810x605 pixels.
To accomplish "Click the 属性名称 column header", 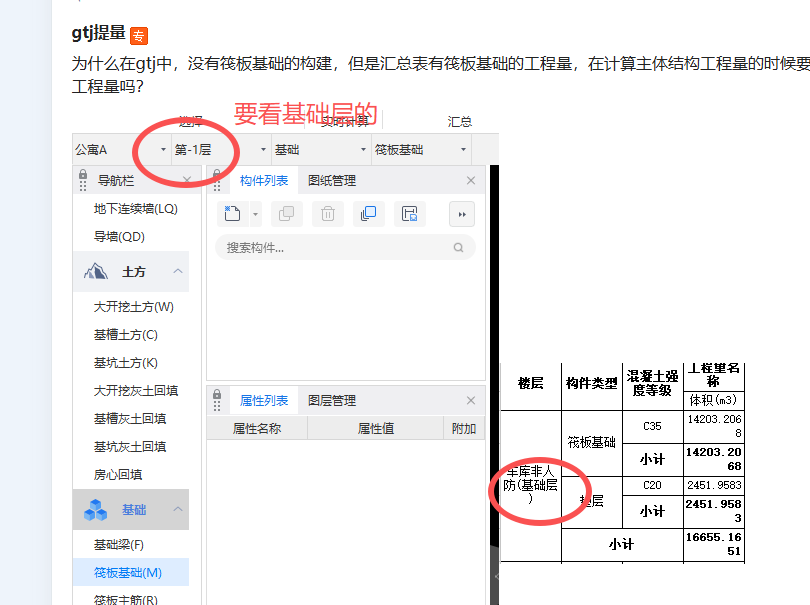I will [x=257, y=428].
